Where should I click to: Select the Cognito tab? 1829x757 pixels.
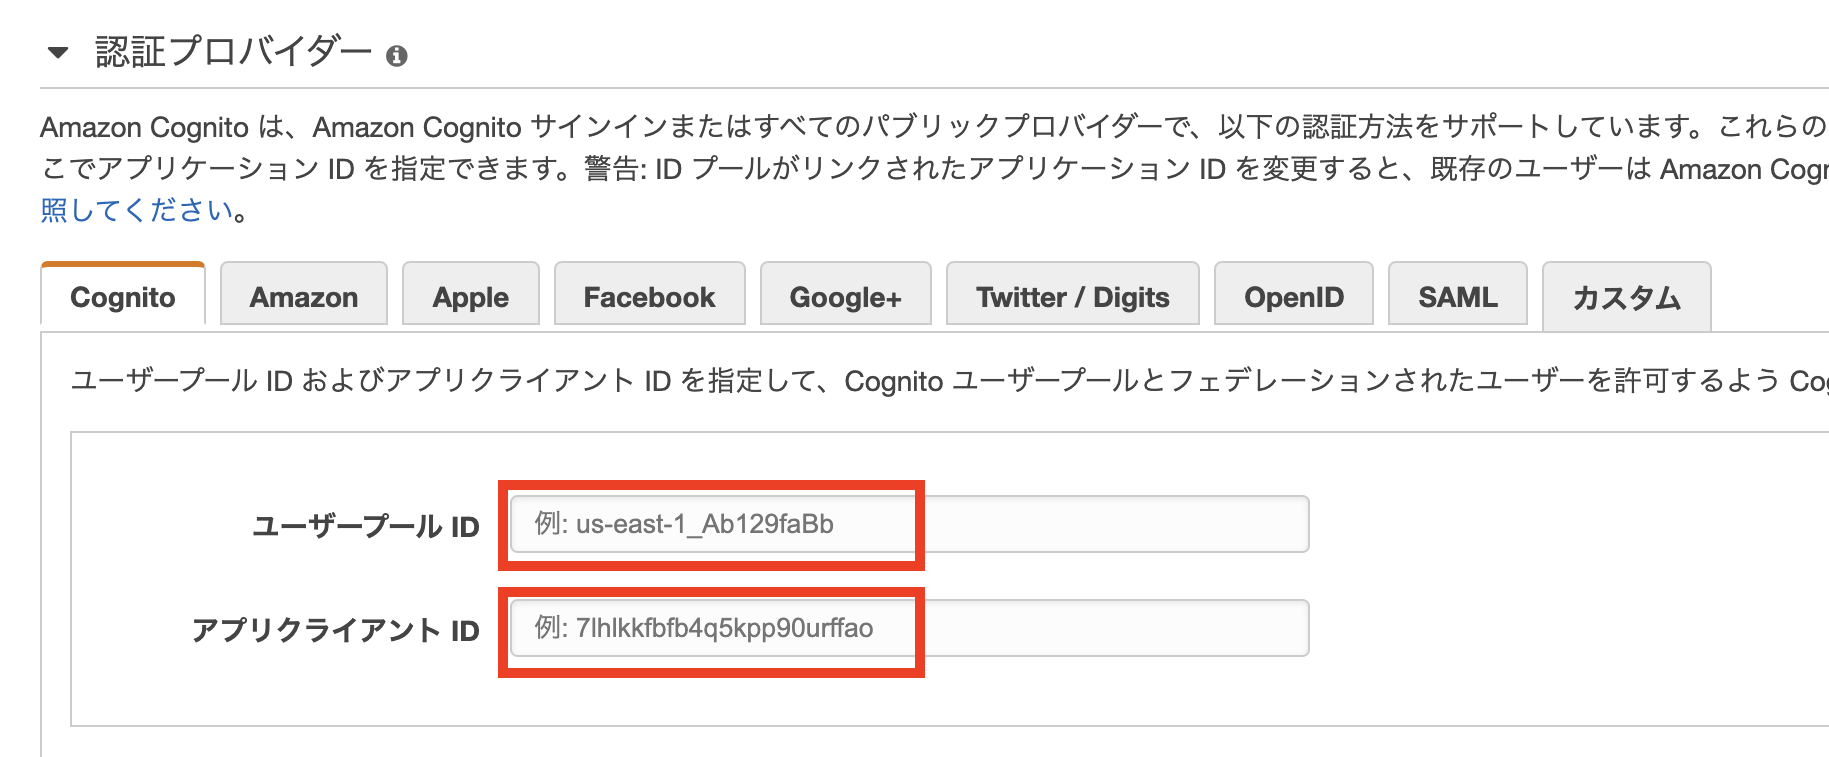[x=123, y=297]
